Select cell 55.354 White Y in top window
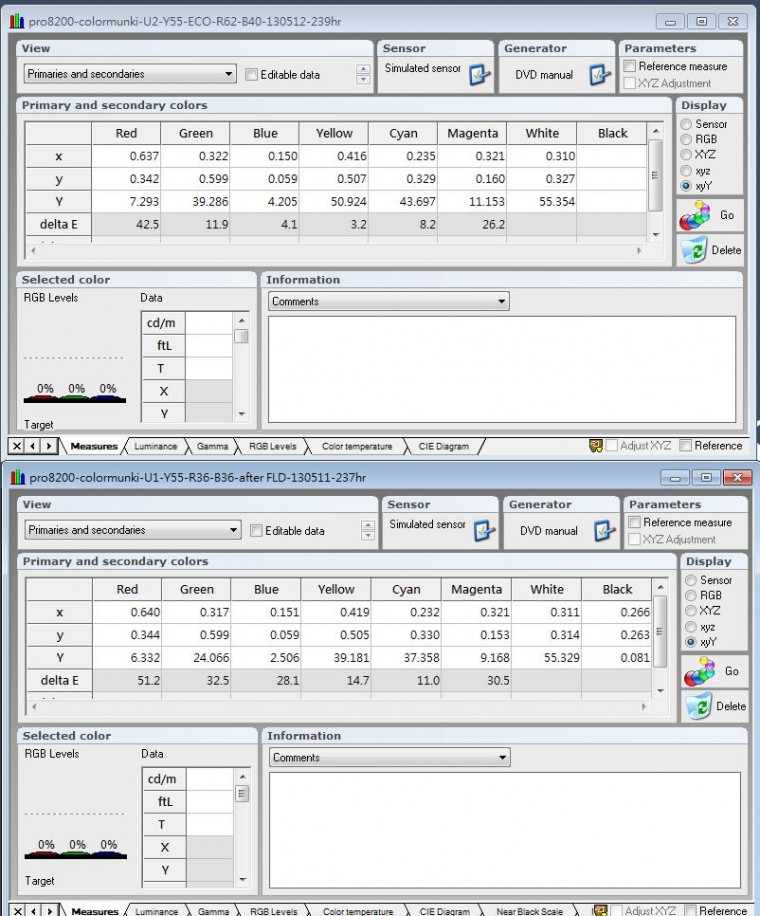 [542, 202]
